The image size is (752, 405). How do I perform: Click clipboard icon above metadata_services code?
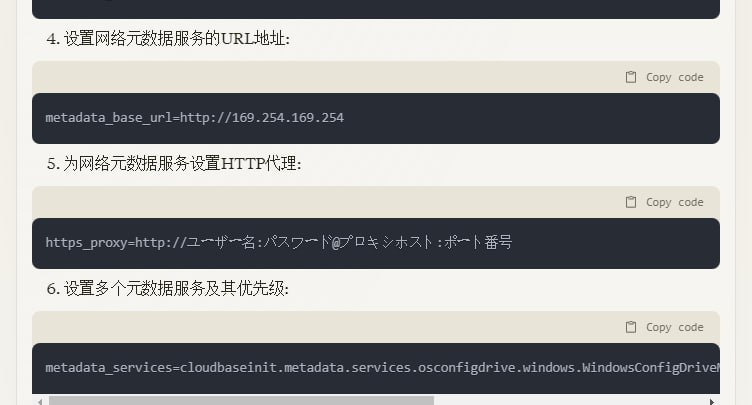[631, 327]
